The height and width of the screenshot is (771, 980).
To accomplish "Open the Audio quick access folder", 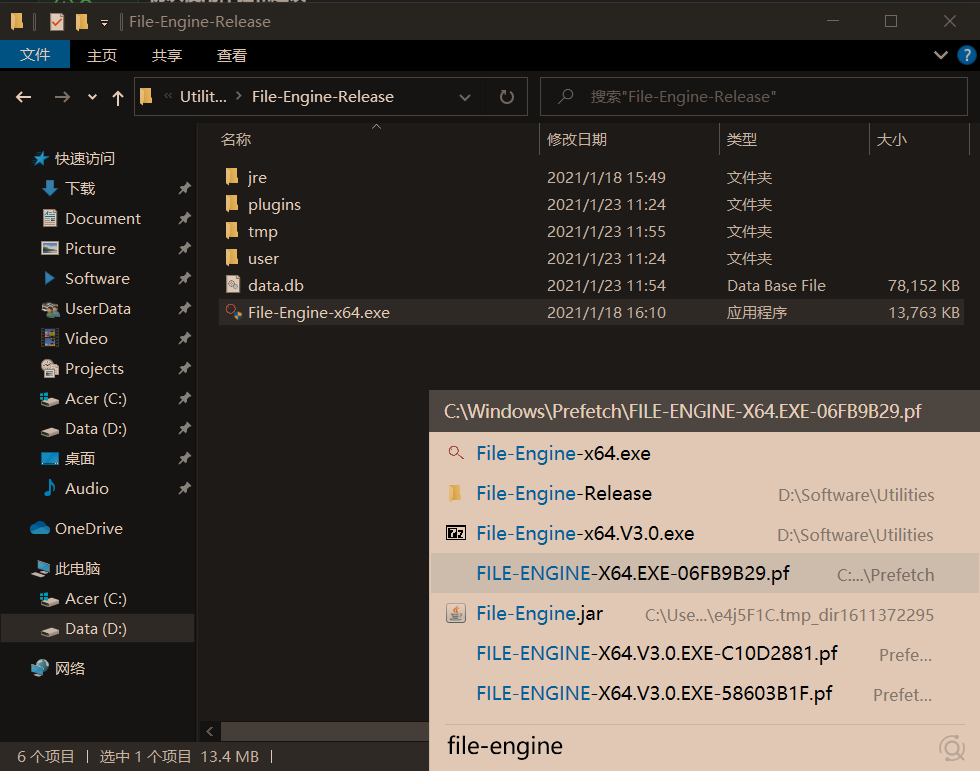I will (x=86, y=489).
